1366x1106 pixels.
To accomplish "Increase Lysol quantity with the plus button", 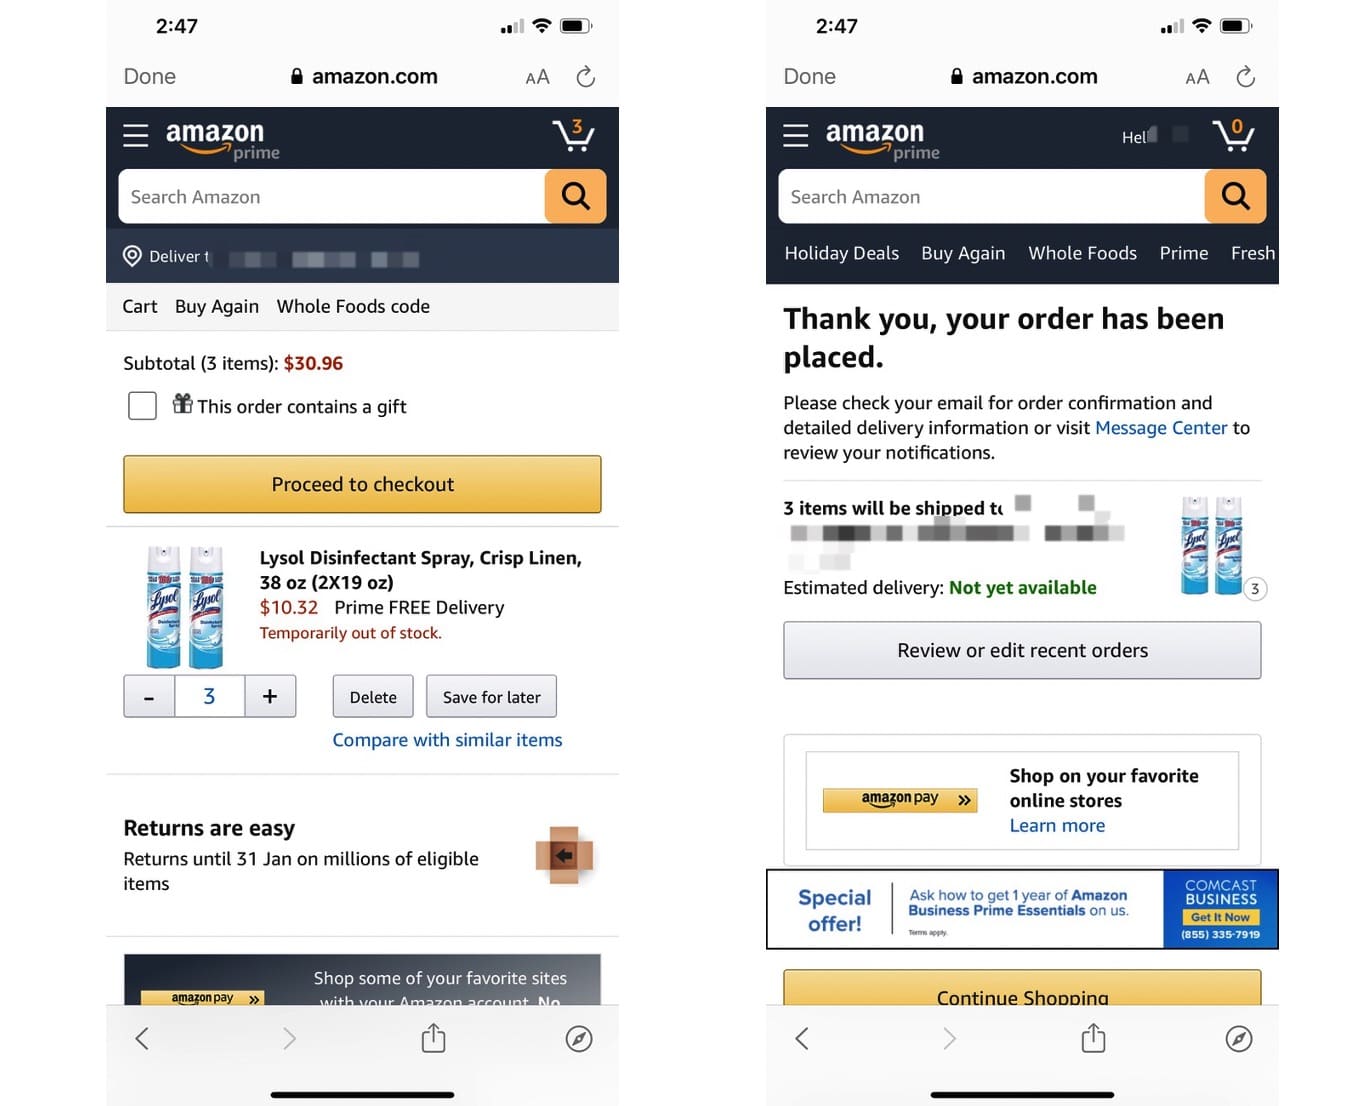I will pyautogui.click(x=269, y=696).
